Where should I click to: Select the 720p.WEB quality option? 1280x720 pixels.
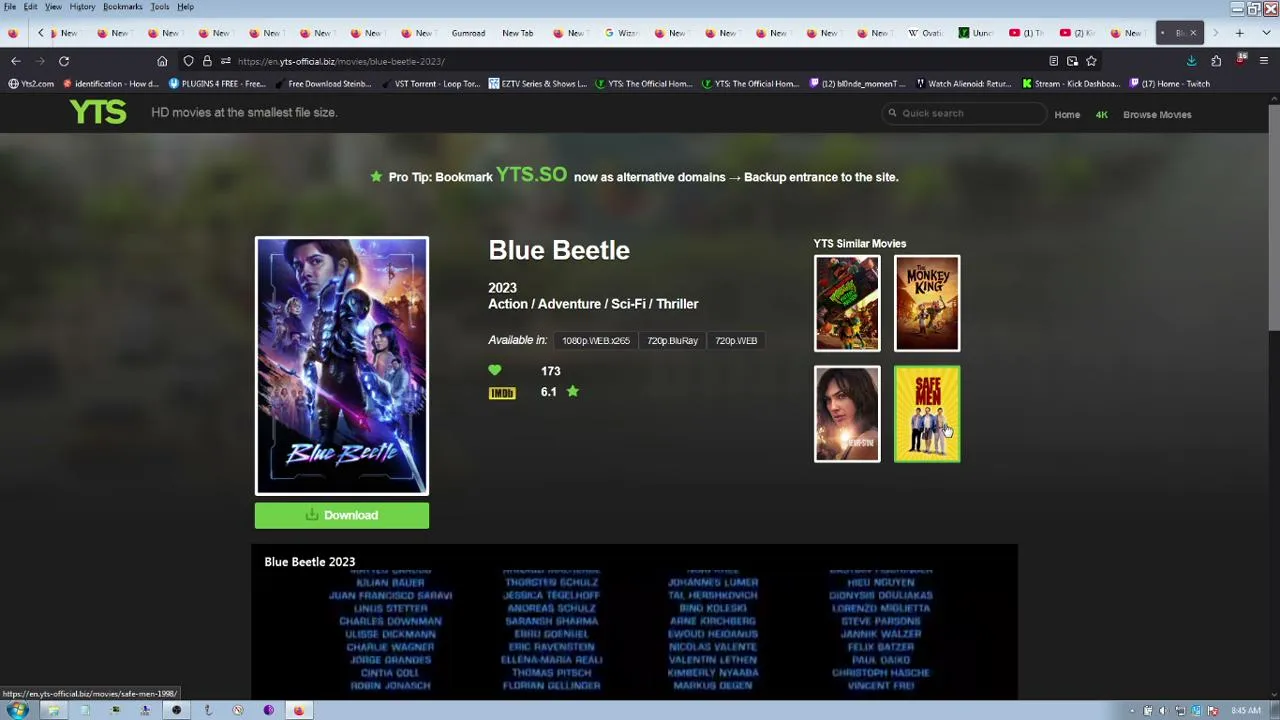tap(736, 341)
